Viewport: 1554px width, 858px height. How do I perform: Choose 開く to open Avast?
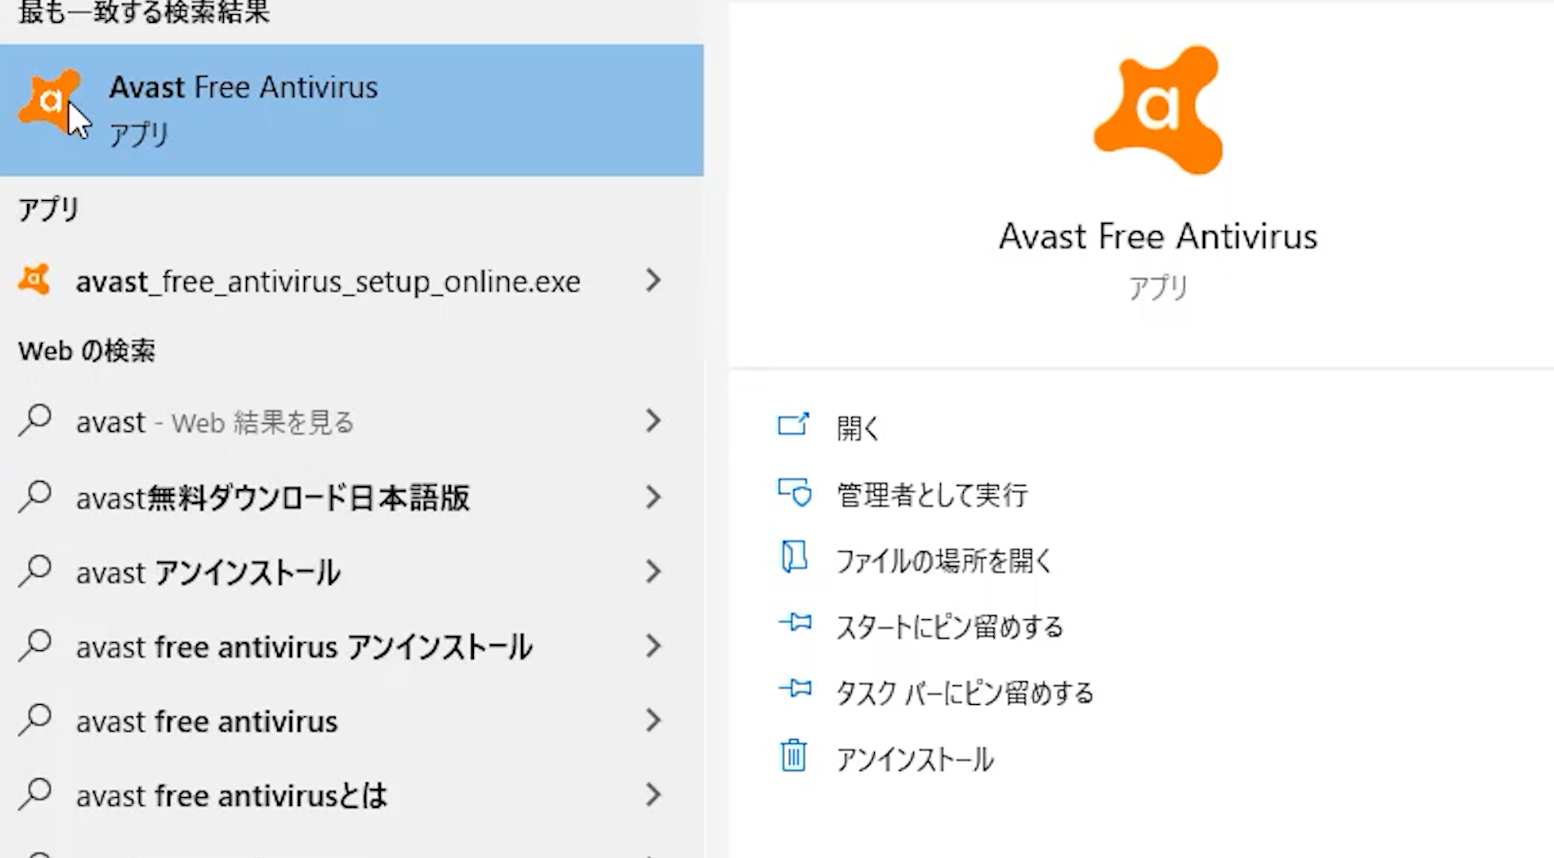[x=858, y=428]
